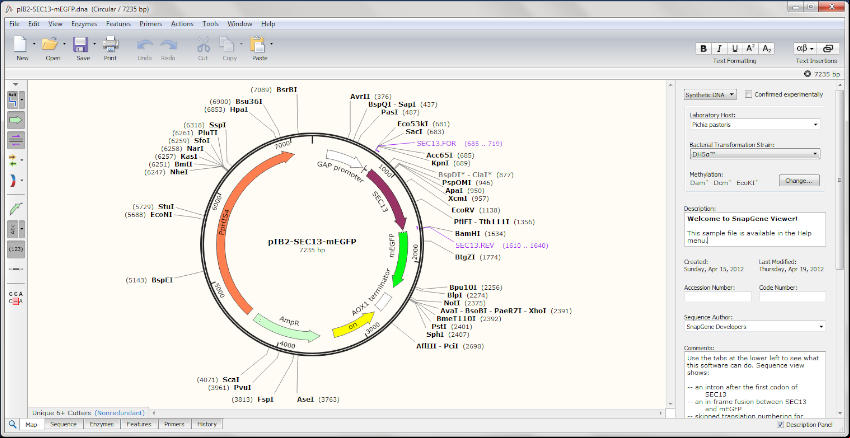850x438 pixels.
Task: Switch to the Features tab at the bottom
Action: (139, 424)
